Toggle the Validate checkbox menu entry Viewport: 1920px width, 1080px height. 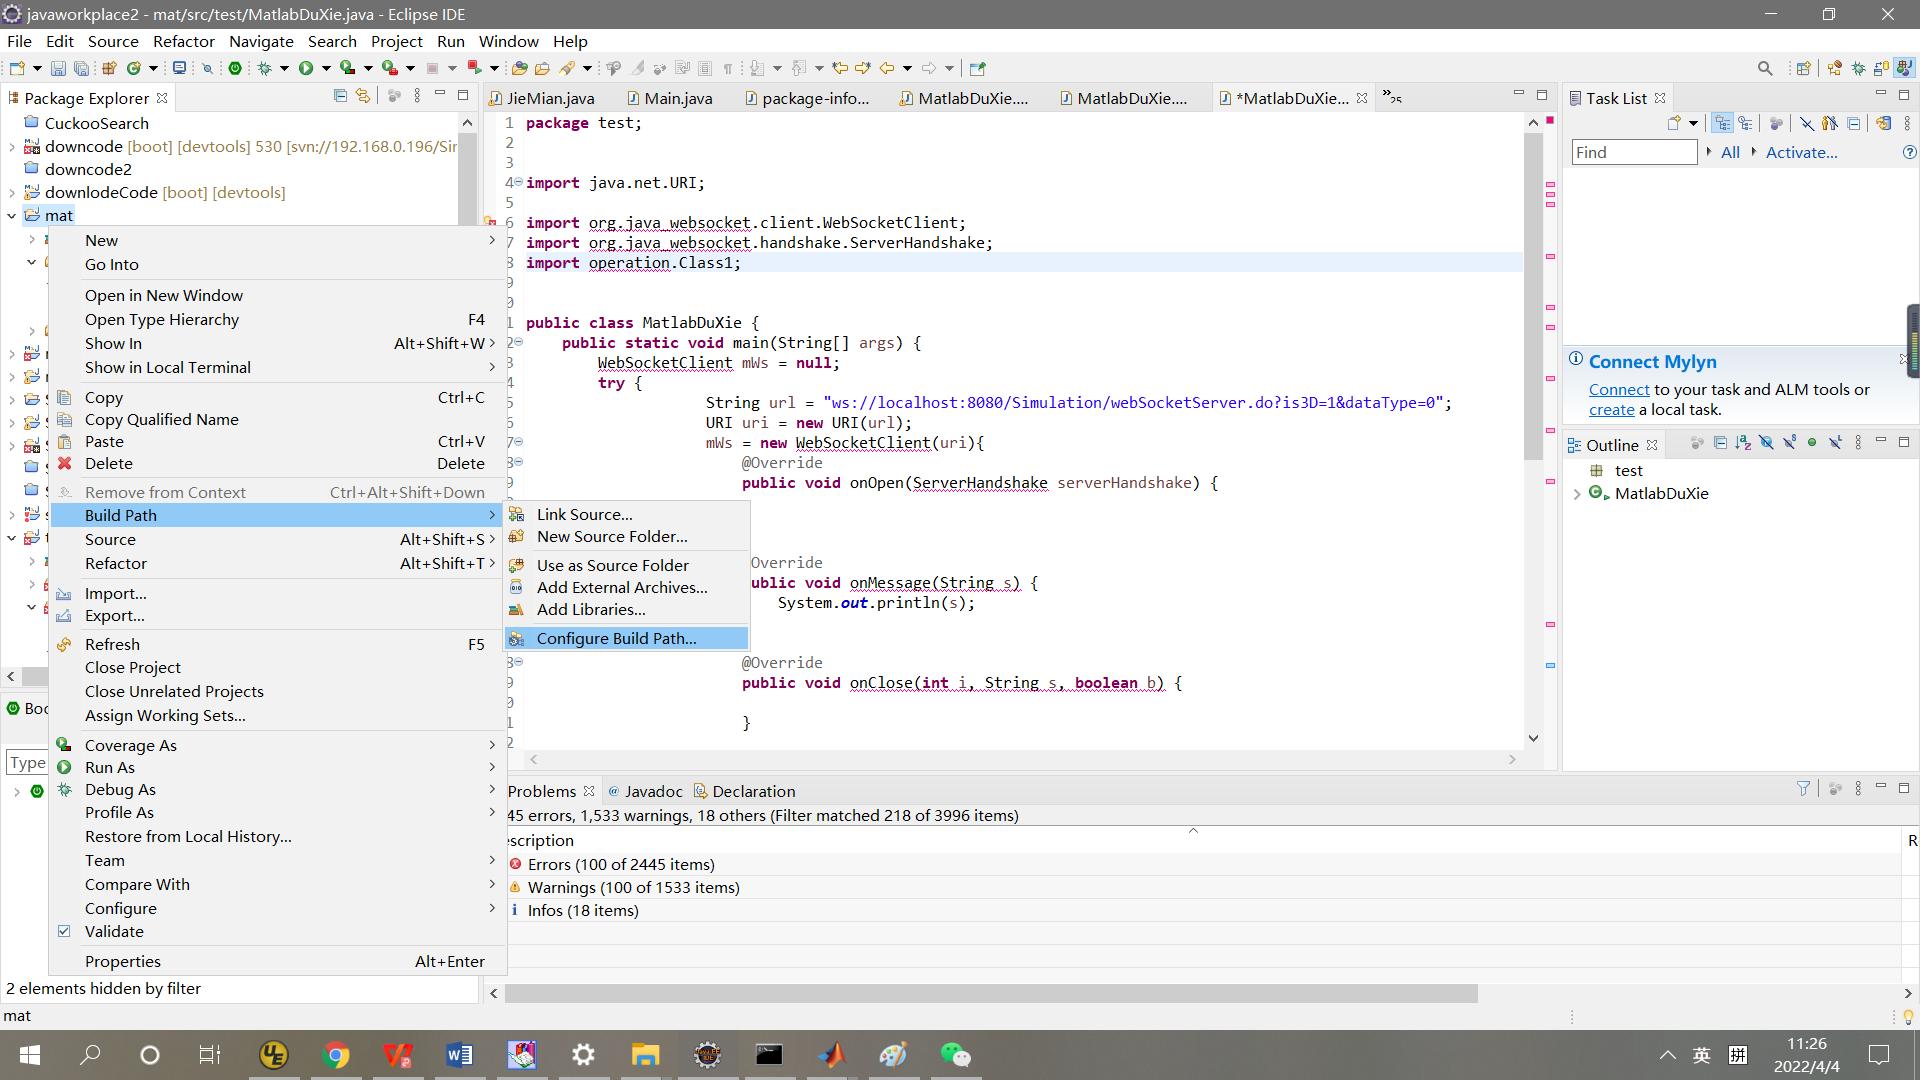[x=114, y=931]
